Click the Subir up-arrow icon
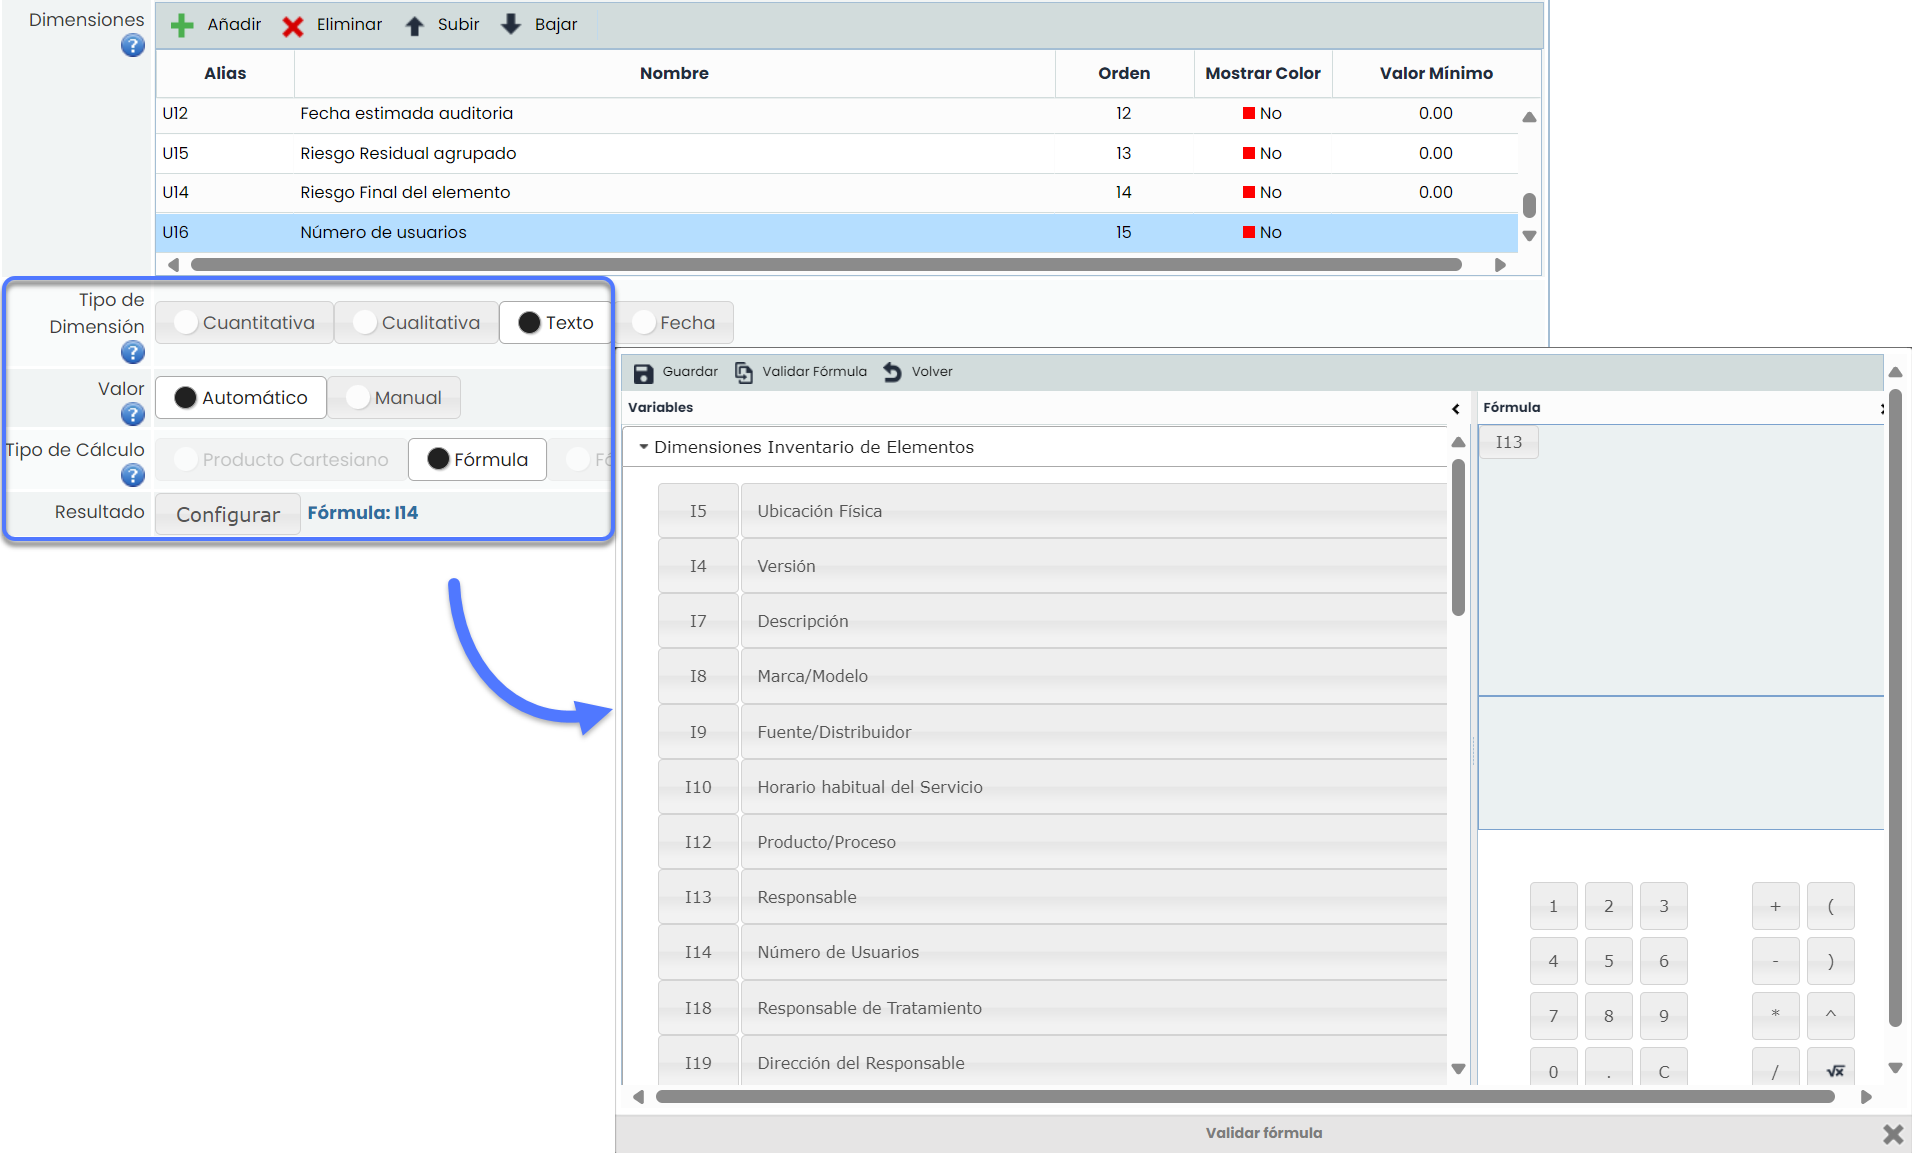 pos(414,26)
